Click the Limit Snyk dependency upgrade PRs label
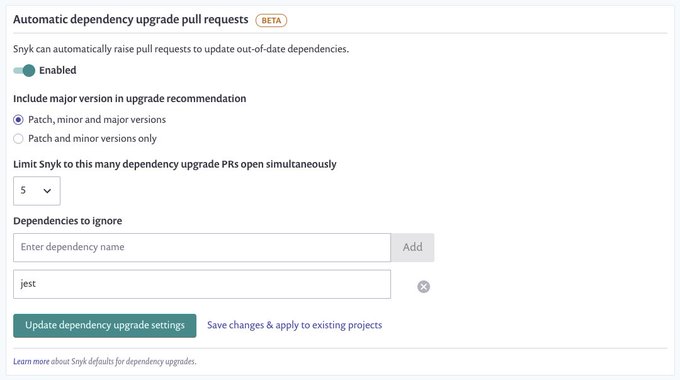 [175, 164]
